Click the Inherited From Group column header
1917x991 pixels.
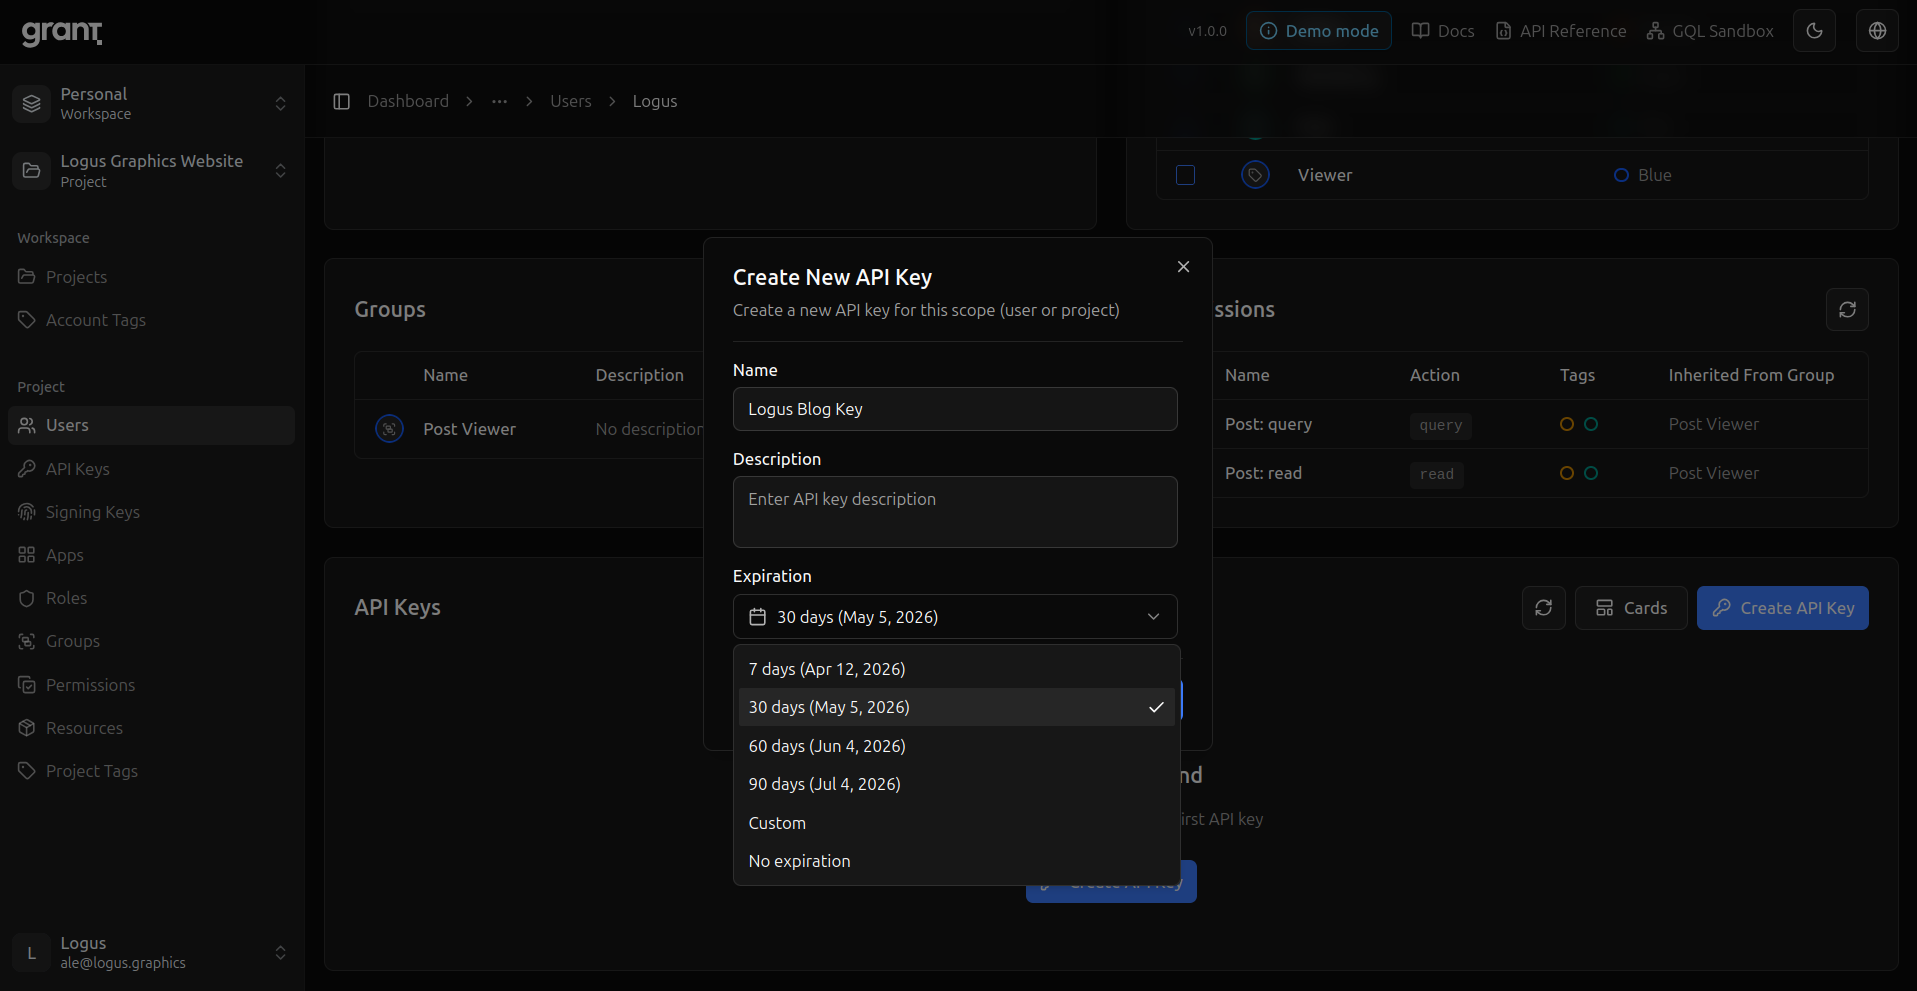point(1751,375)
